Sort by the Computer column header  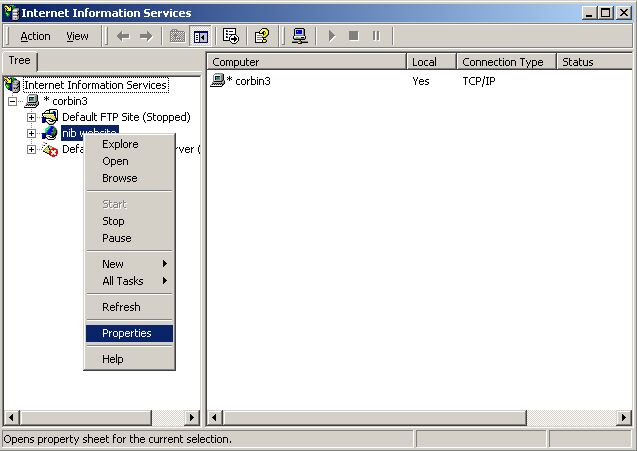pos(307,62)
